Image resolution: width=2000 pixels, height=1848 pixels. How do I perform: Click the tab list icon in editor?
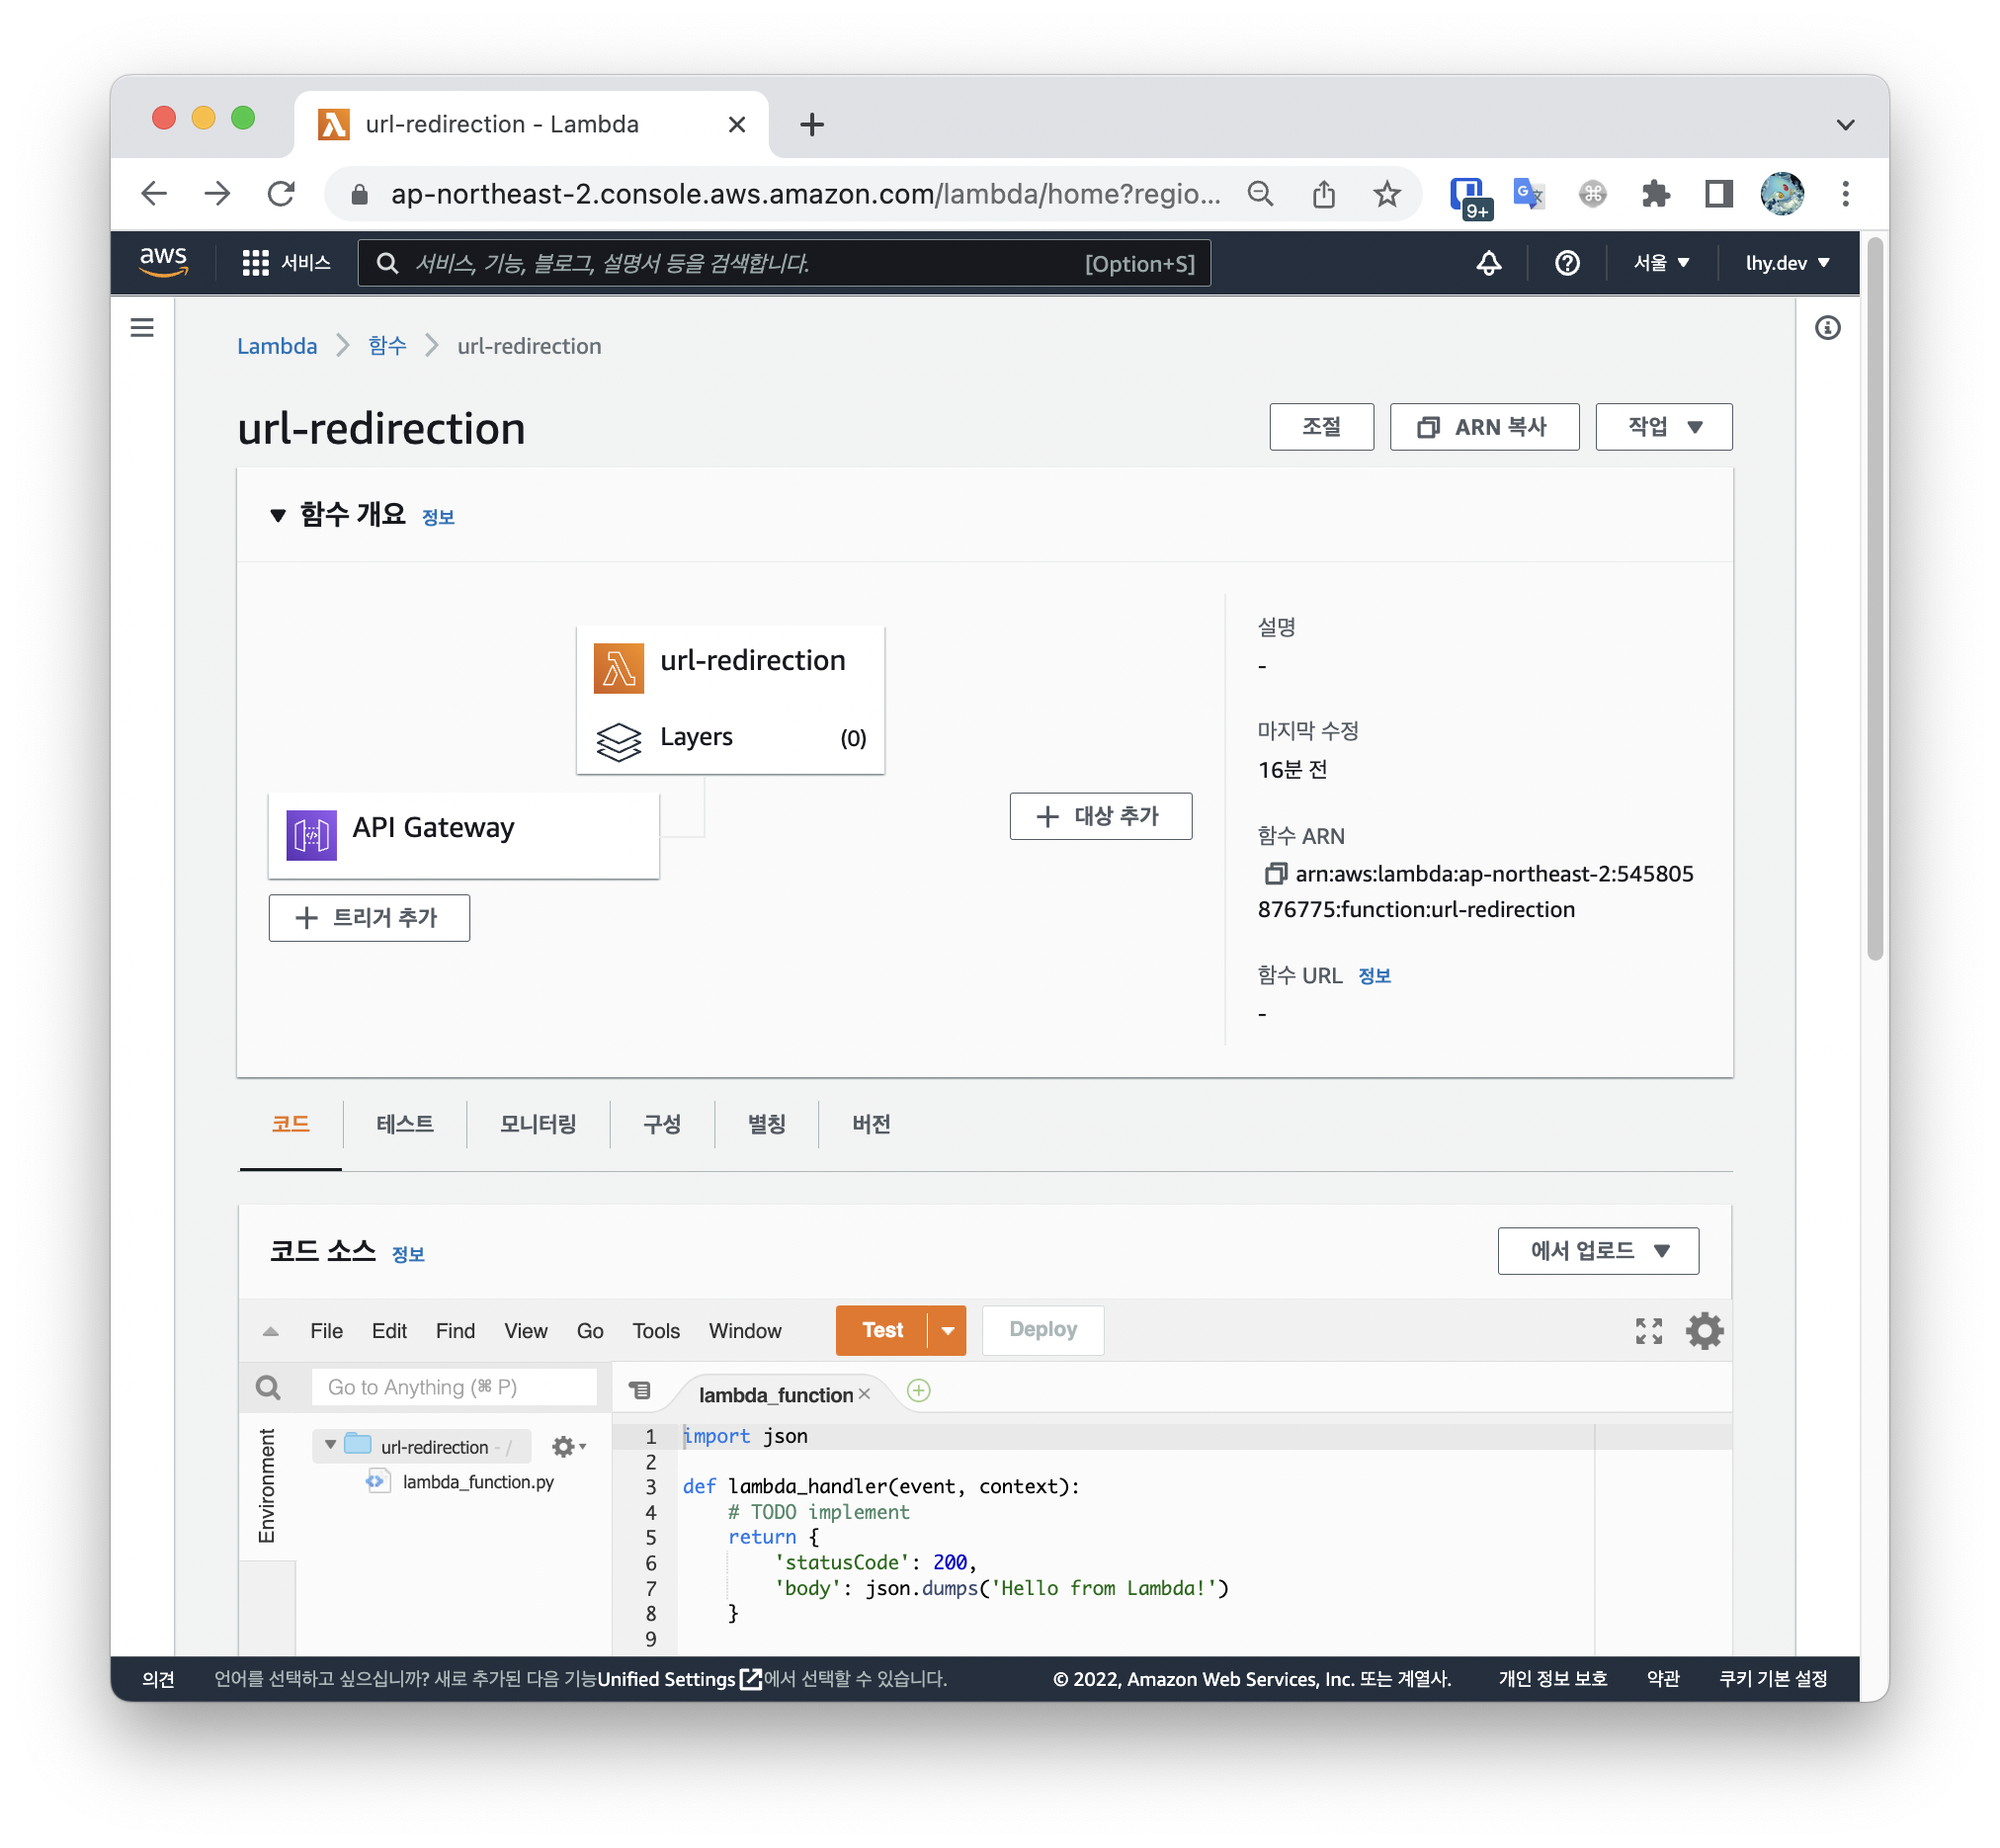point(640,1390)
